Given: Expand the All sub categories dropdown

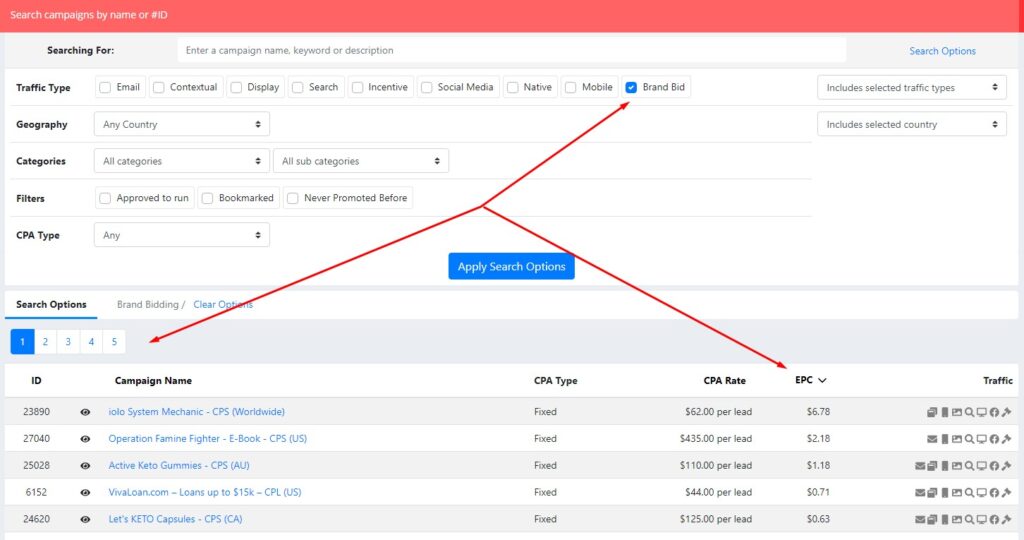Looking at the screenshot, I should click(361, 161).
